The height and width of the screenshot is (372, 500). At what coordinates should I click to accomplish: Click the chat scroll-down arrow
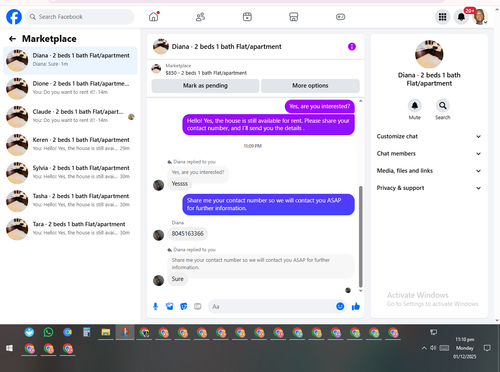click(x=360, y=291)
